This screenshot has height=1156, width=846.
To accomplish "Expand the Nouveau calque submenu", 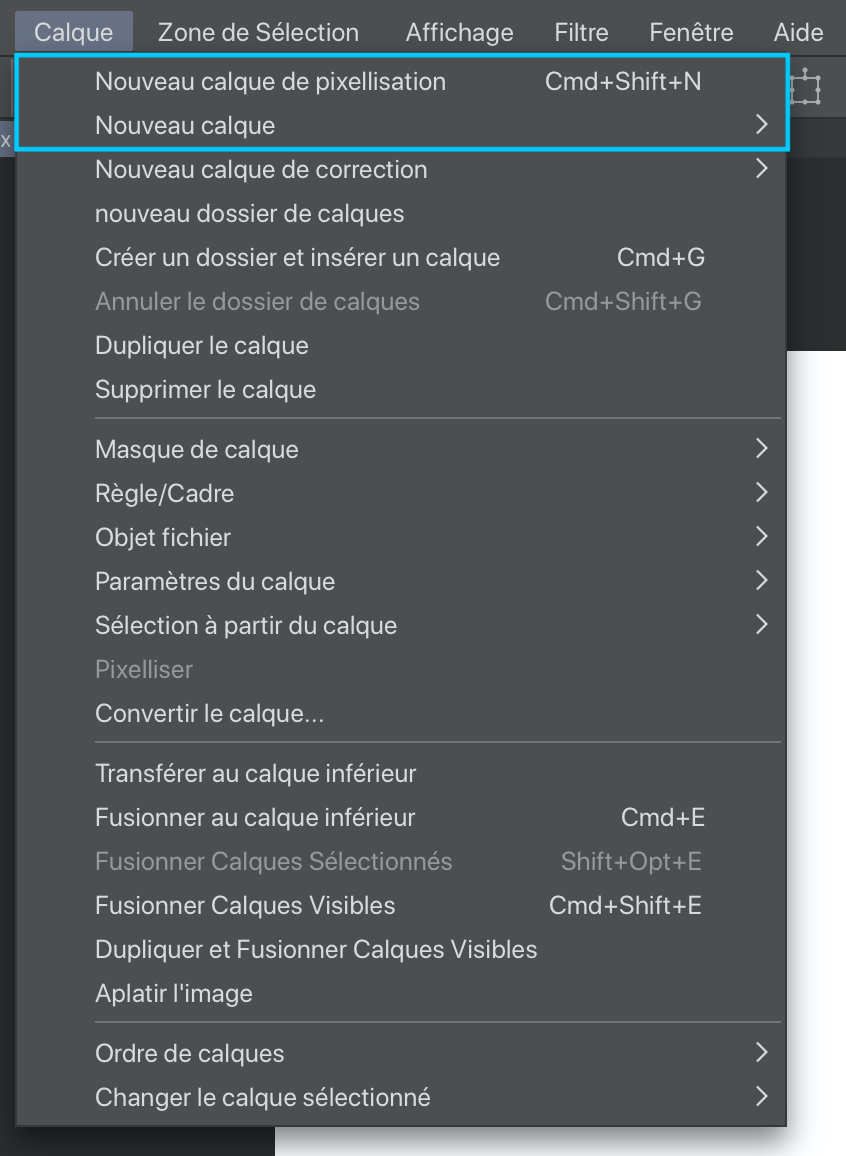I will coord(185,126).
